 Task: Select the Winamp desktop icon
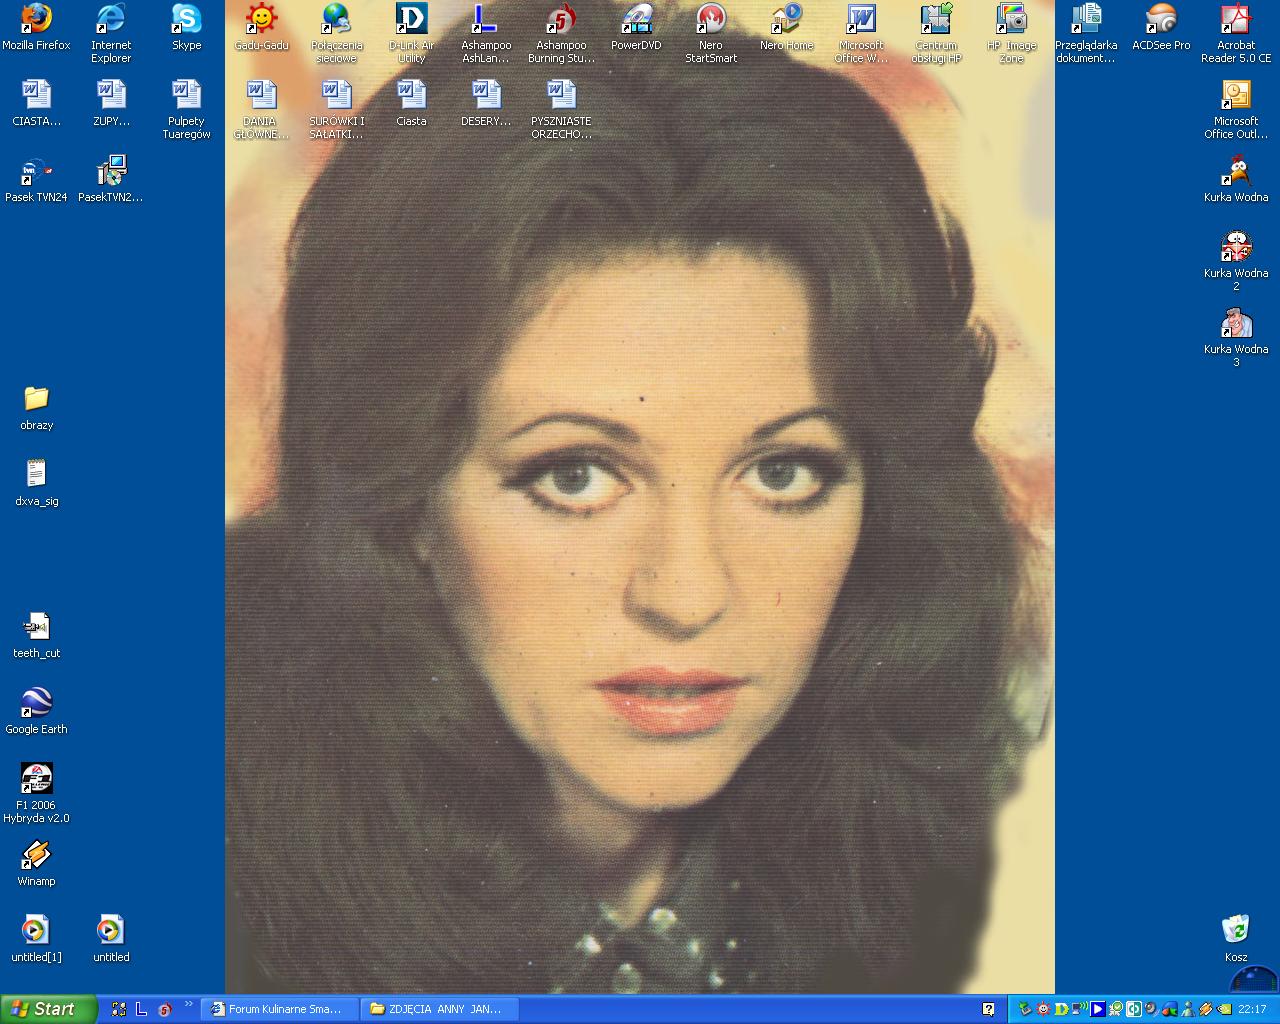point(36,855)
